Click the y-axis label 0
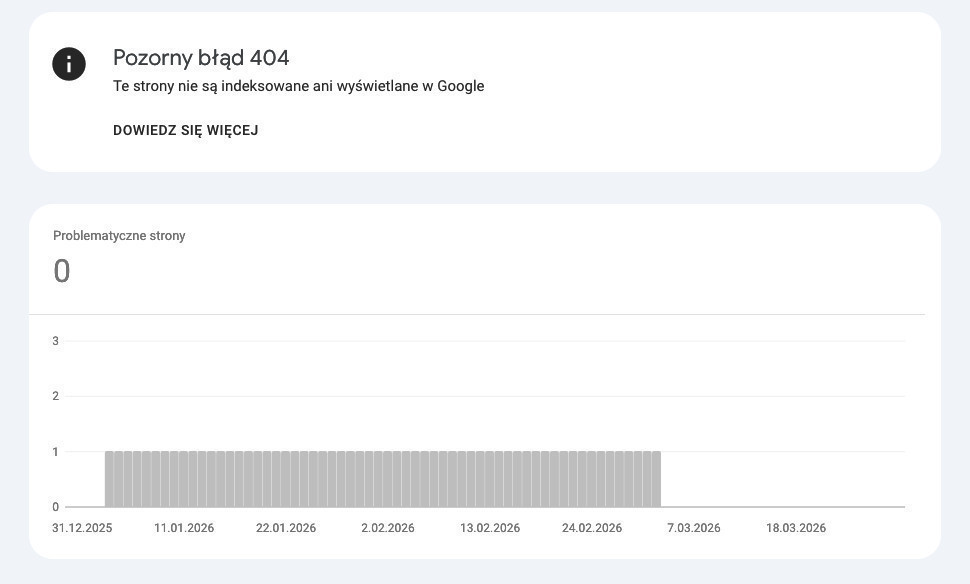 [56, 507]
